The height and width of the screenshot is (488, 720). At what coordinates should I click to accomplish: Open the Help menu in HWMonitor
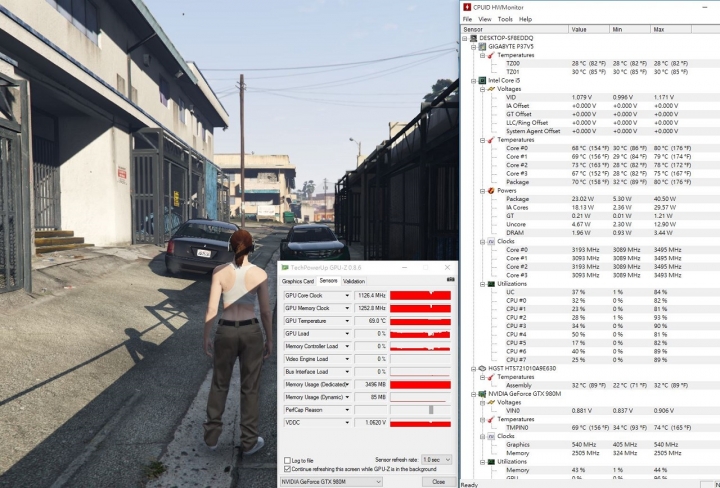click(525, 19)
